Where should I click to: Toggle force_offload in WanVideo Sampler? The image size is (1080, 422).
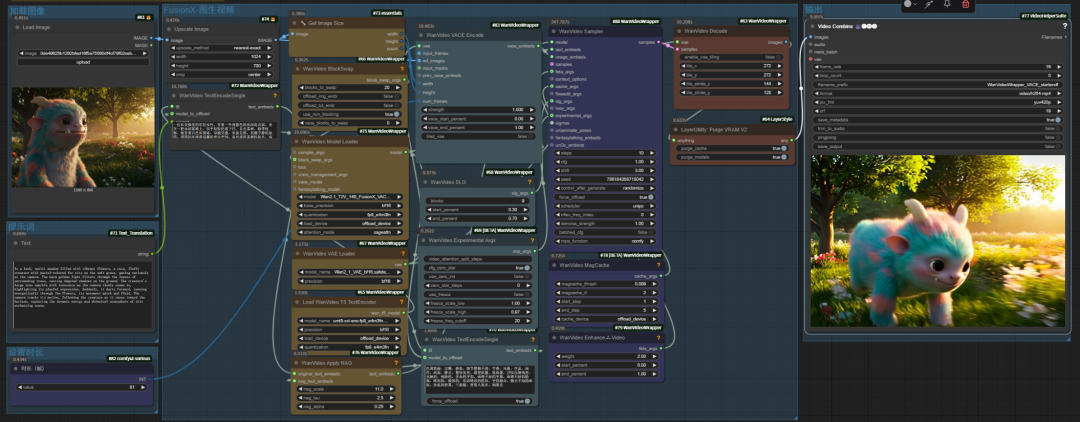pyautogui.click(x=603, y=197)
